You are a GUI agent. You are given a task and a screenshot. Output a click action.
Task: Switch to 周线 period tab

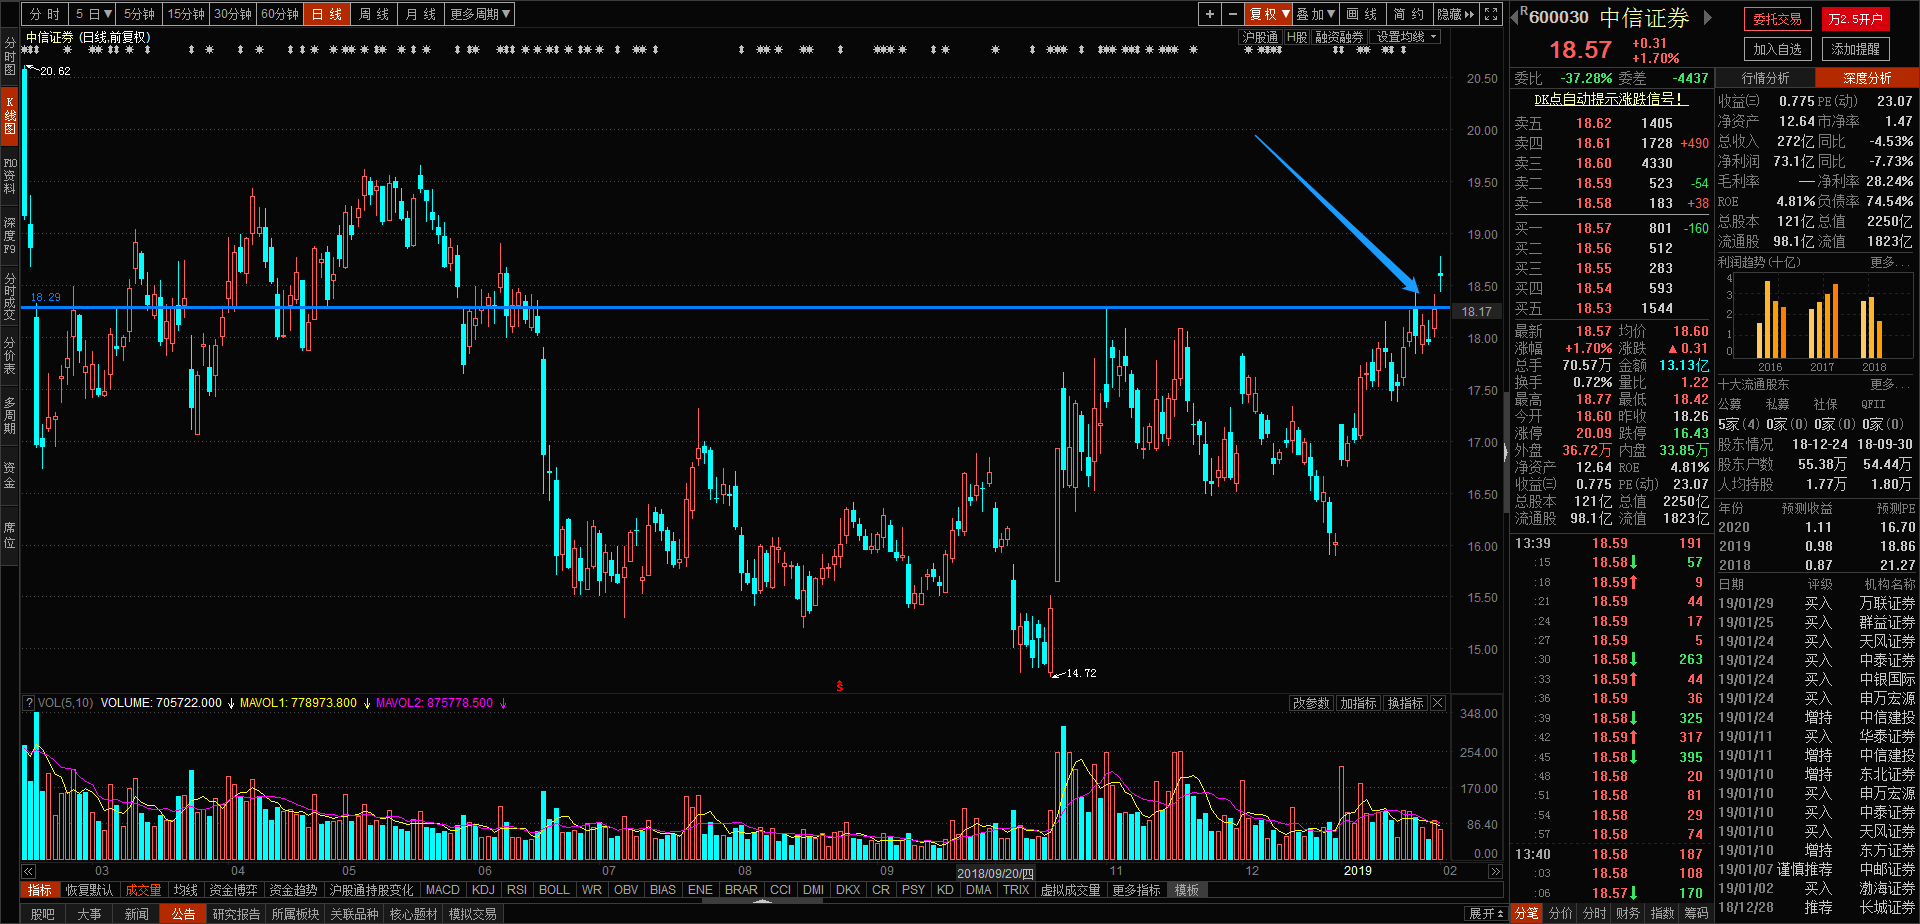point(374,14)
